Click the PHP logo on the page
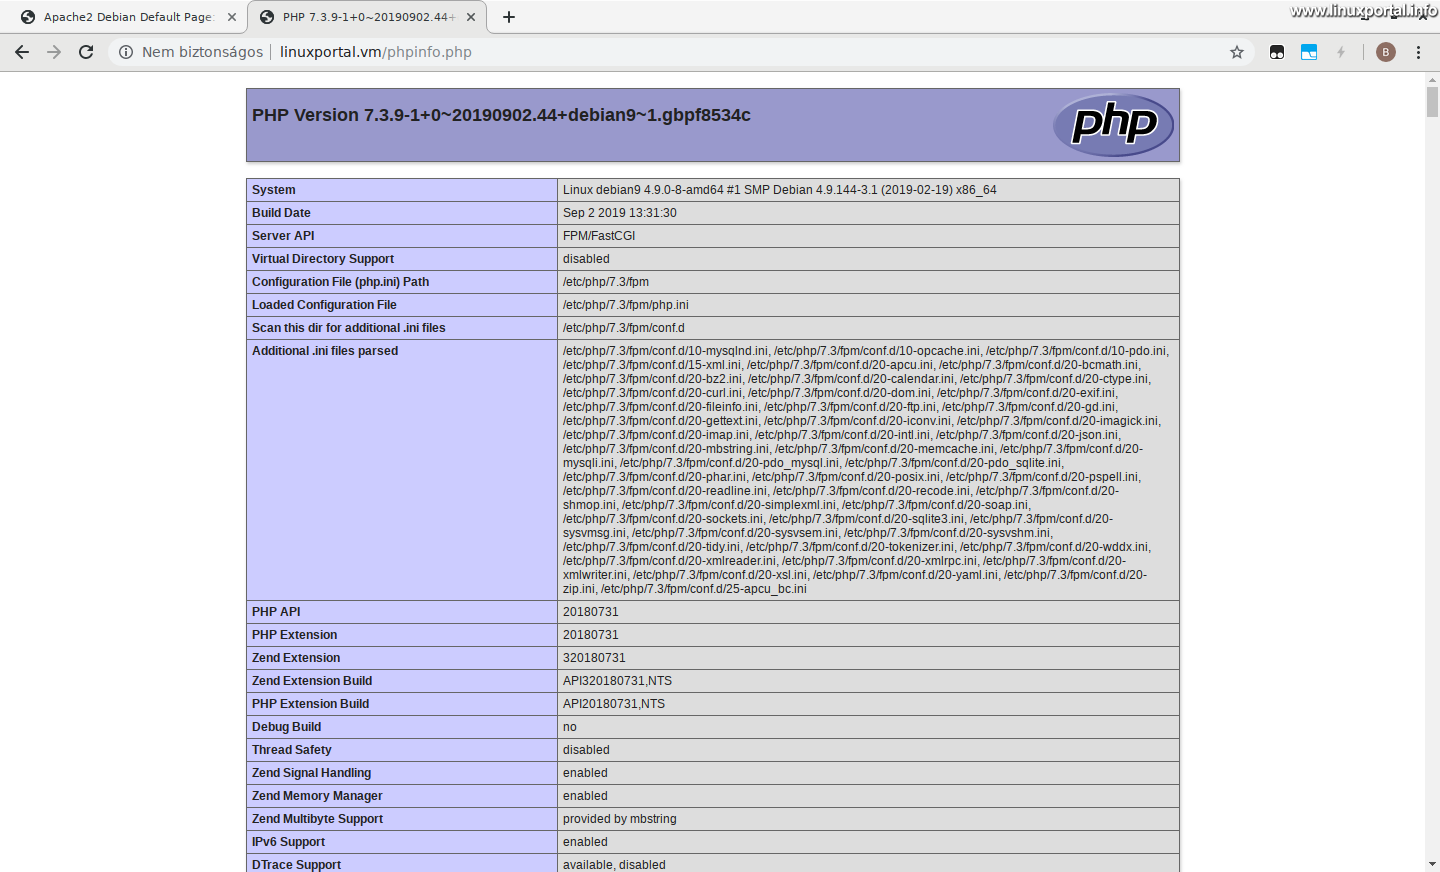 tap(1113, 124)
